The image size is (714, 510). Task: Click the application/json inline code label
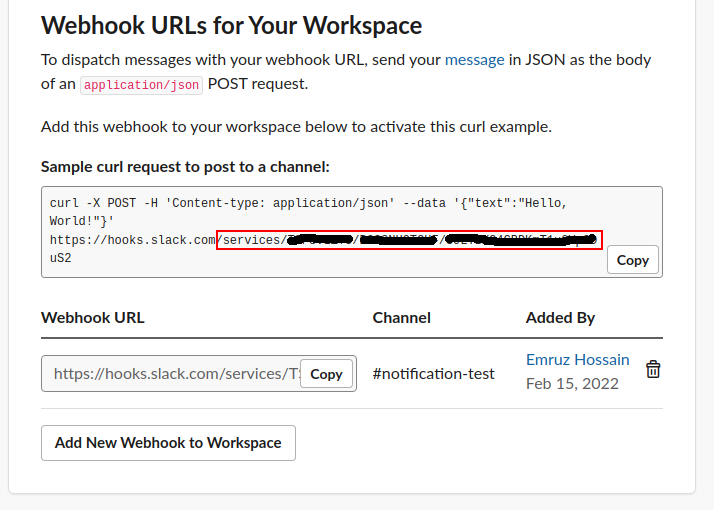[x=142, y=85]
